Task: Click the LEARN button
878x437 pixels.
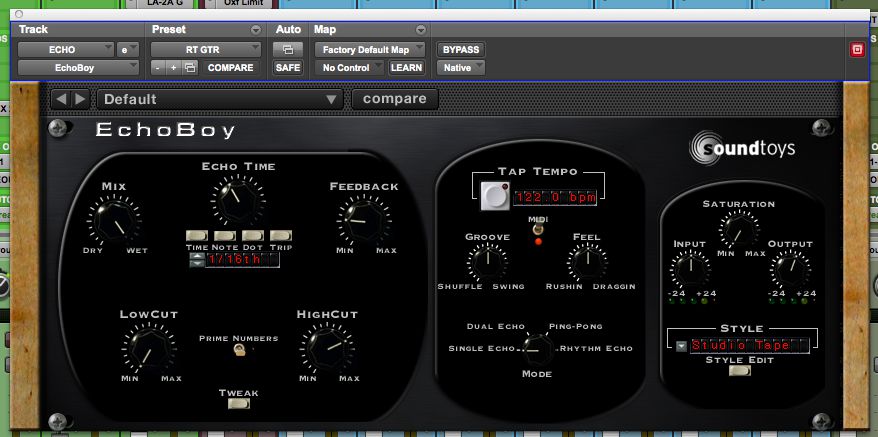Action: coord(407,68)
